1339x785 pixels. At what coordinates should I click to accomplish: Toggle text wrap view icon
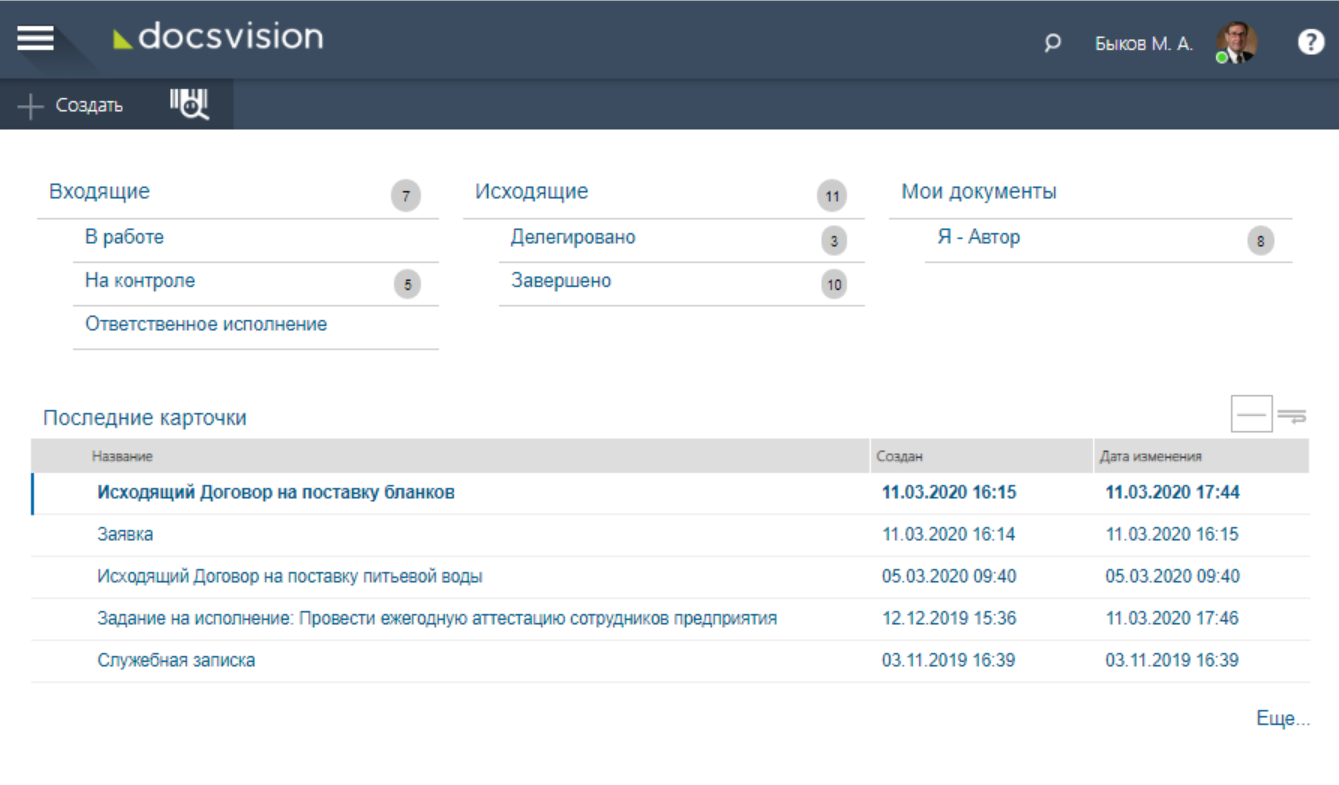pos(1292,415)
